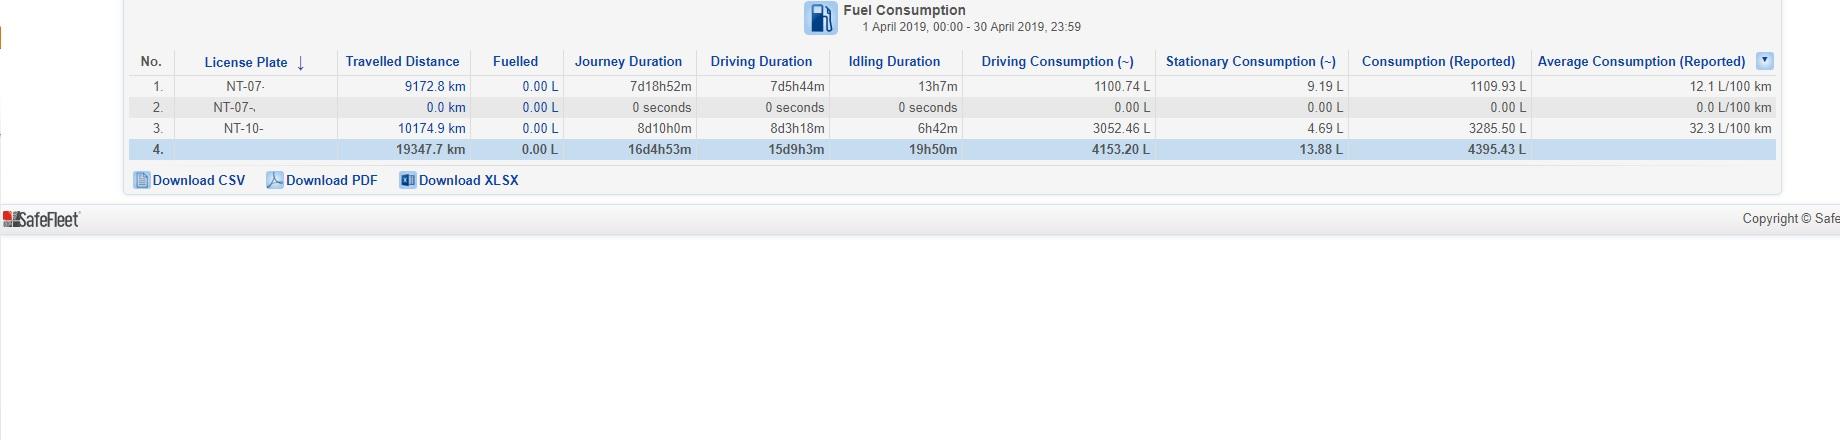Click Stationary Consumption (~) column header
1840x440 pixels.
click(1250, 62)
